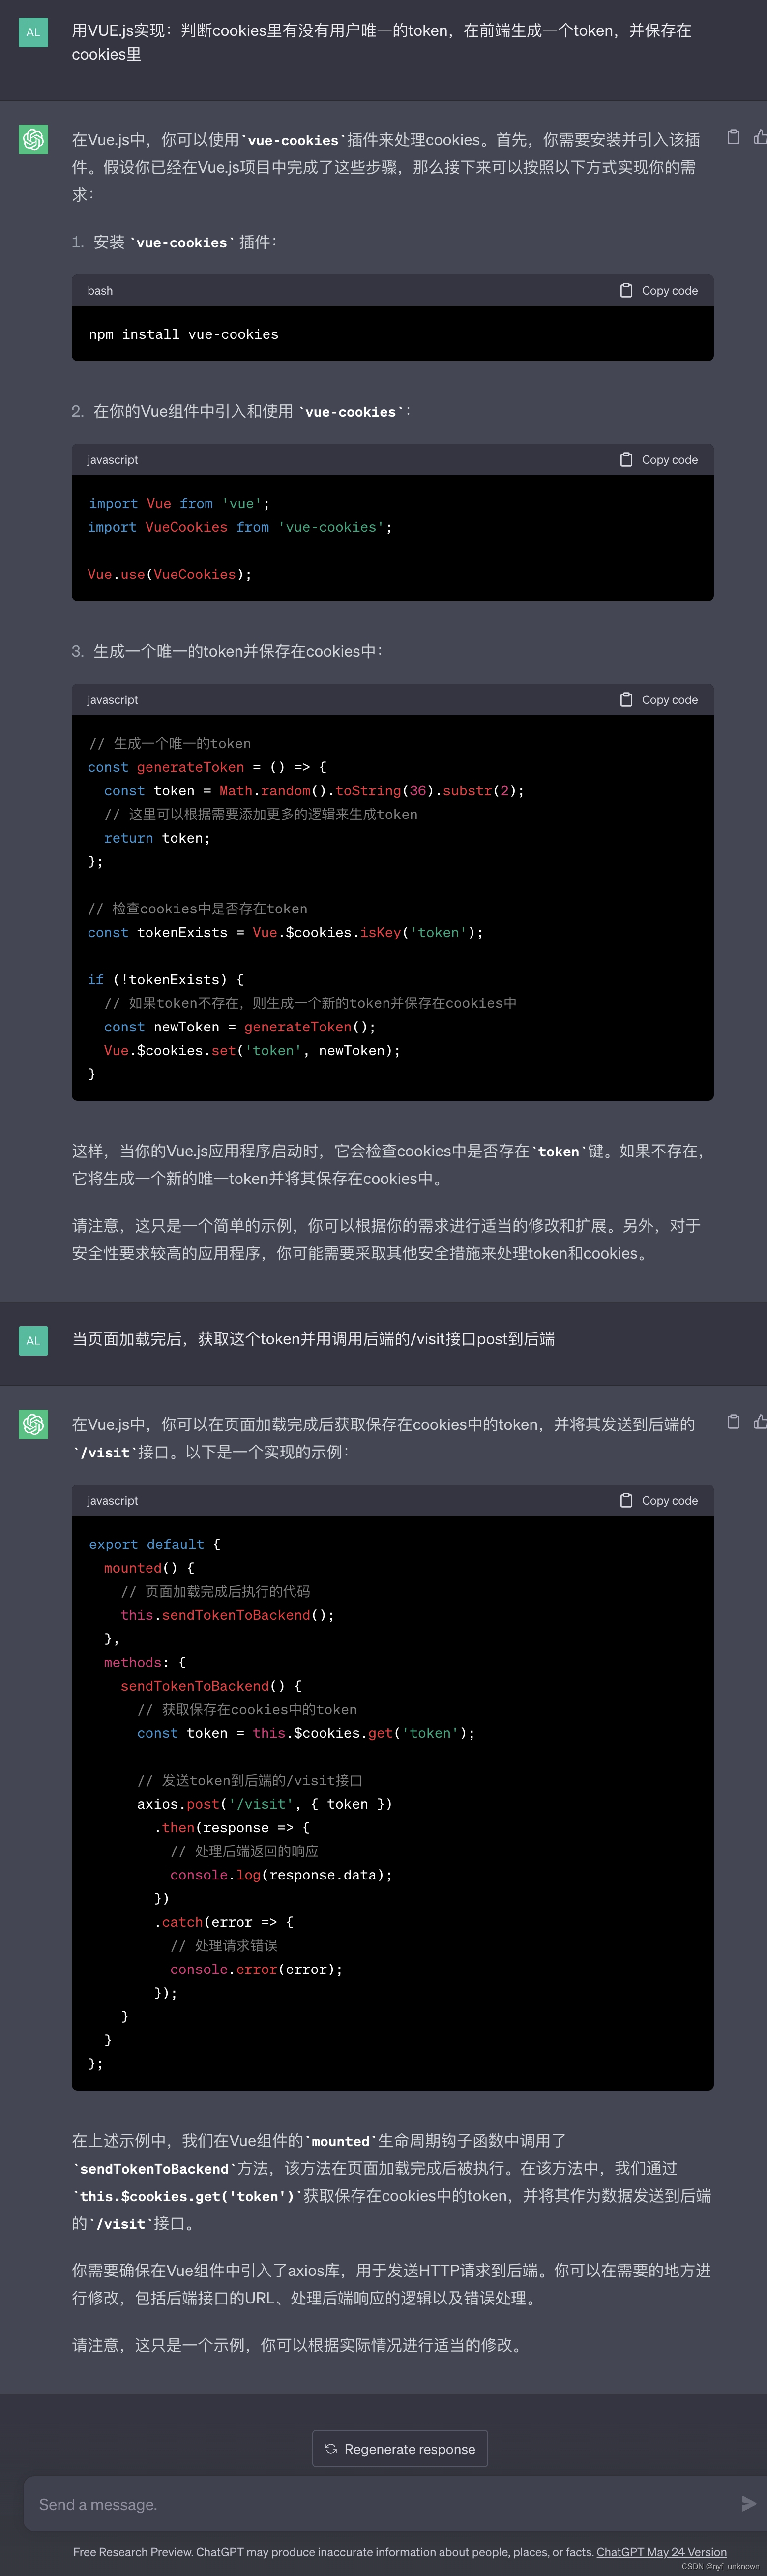Click the 'const newToken = generateToken();' line
Image resolution: width=767 pixels, height=2576 pixels.
click(240, 1026)
